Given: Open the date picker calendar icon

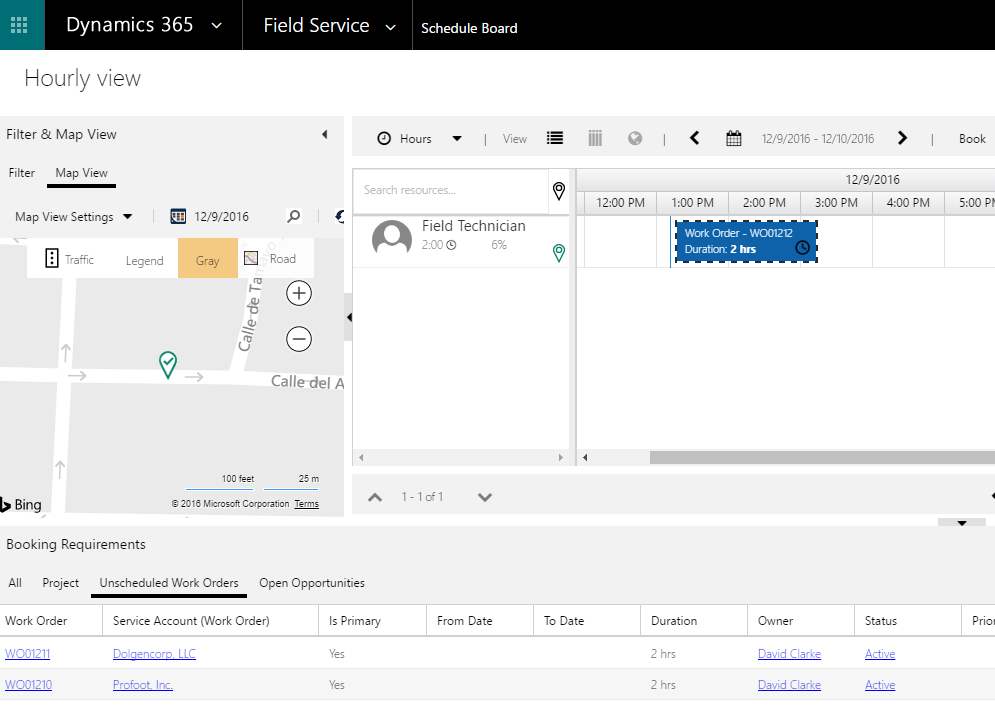Looking at the screenshot, I should pyautogui.click(x=734, y=138).
